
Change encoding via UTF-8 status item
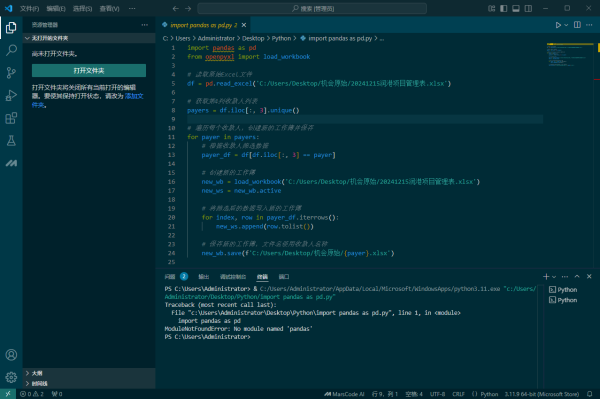point(437,394)
